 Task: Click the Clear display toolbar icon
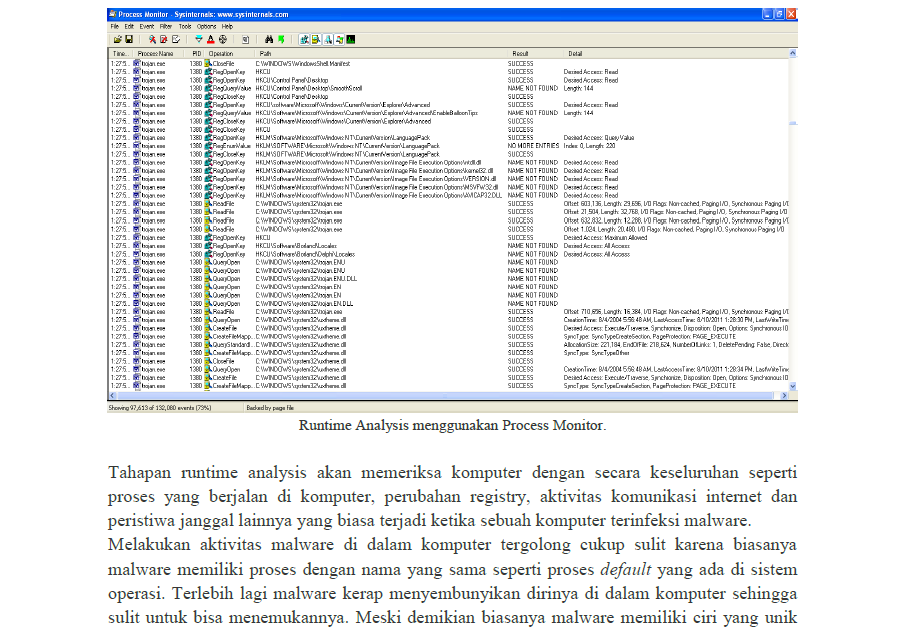(x=176, y=39)
